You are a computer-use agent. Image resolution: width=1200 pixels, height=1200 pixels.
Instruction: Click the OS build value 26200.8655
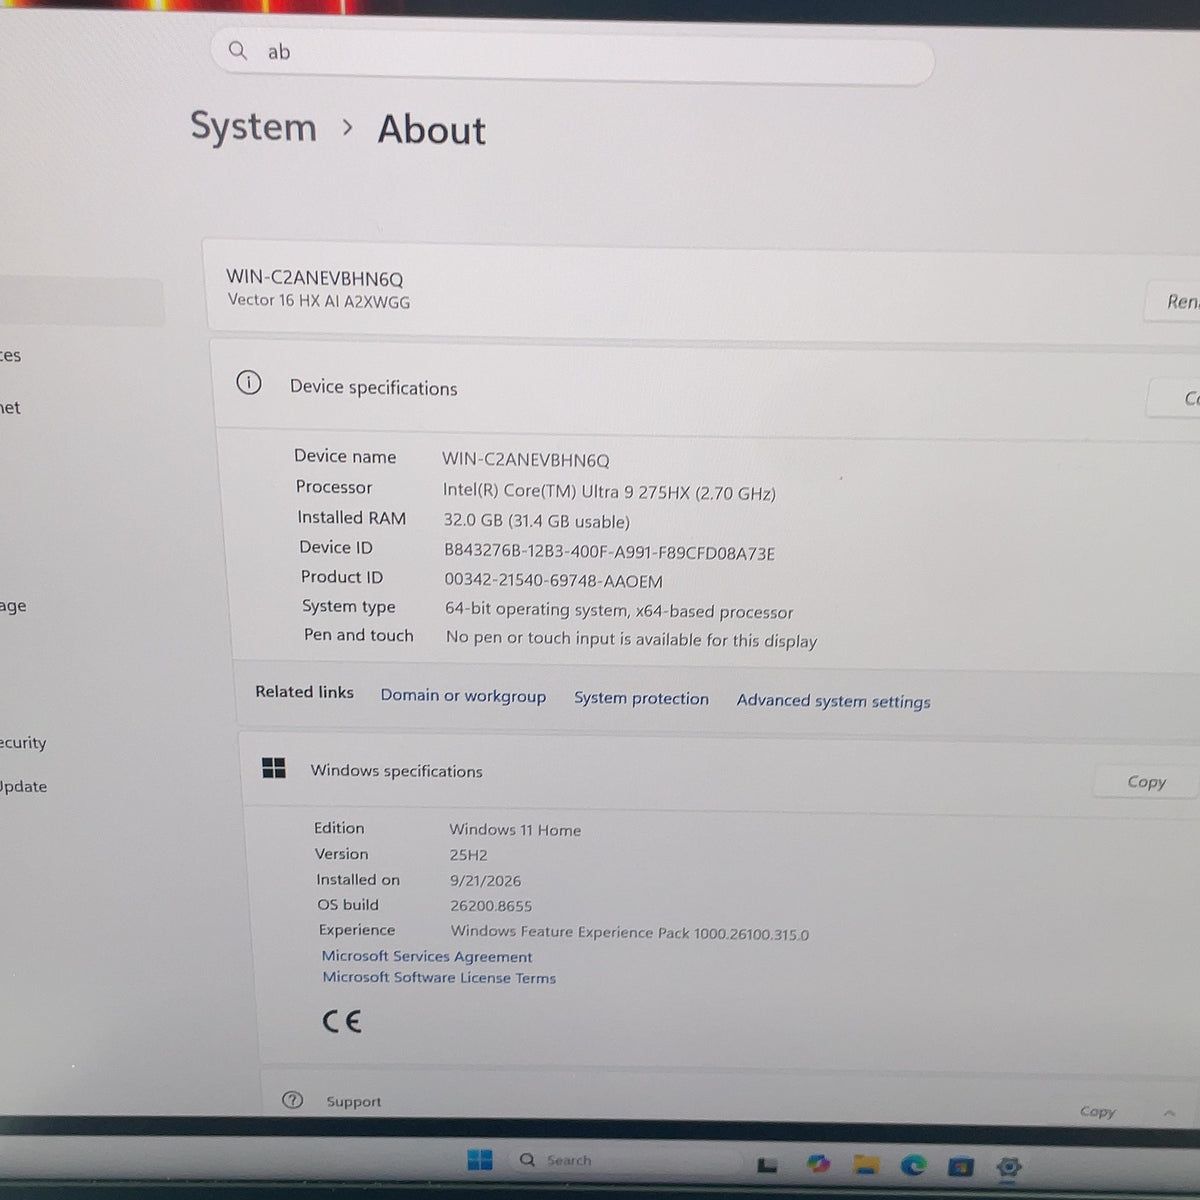tap(491, 906)
